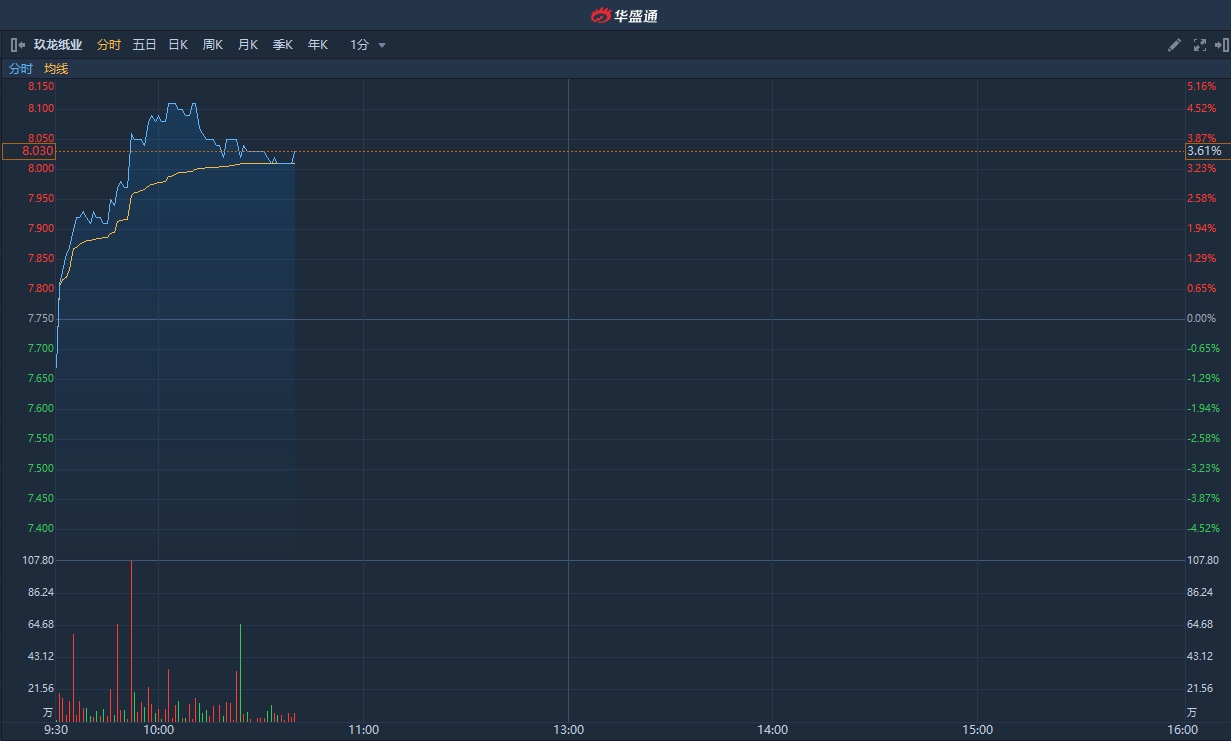Click the 8.030 current price label
The width and height of the screenshot is (1231, 741).
coord(30,151)
